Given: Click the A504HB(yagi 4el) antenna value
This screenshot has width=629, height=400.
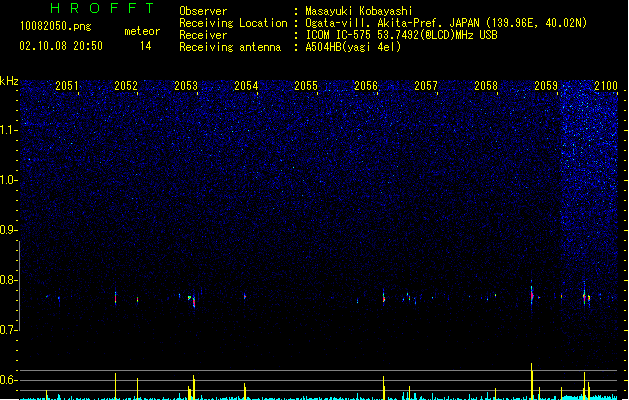Looking at the screenshot, I should pyautogui.click(x=353, y=47).
